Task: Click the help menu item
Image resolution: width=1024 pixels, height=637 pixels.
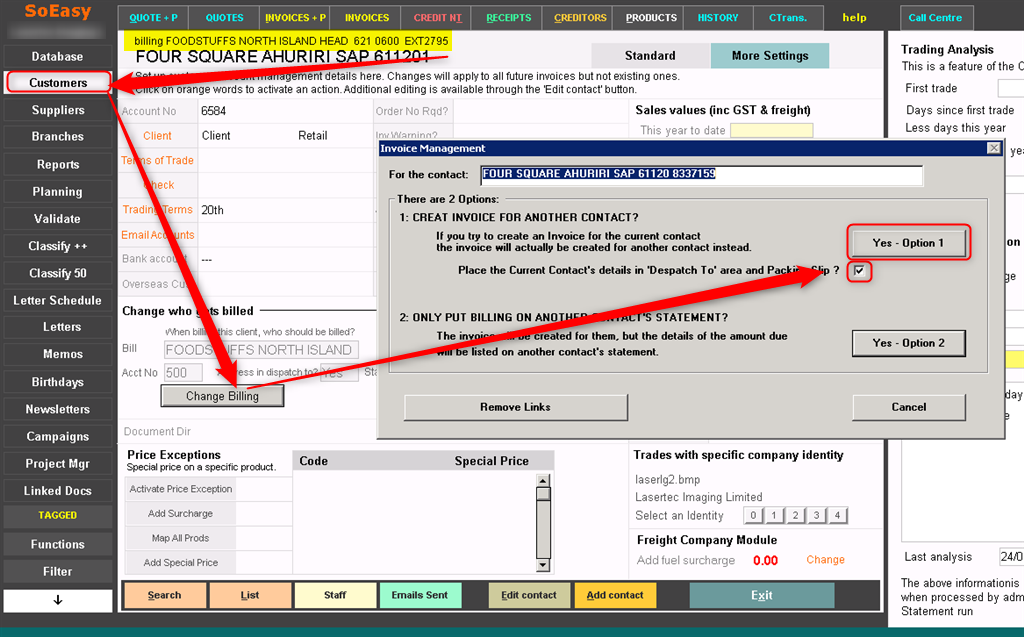Action: [854, 18]
